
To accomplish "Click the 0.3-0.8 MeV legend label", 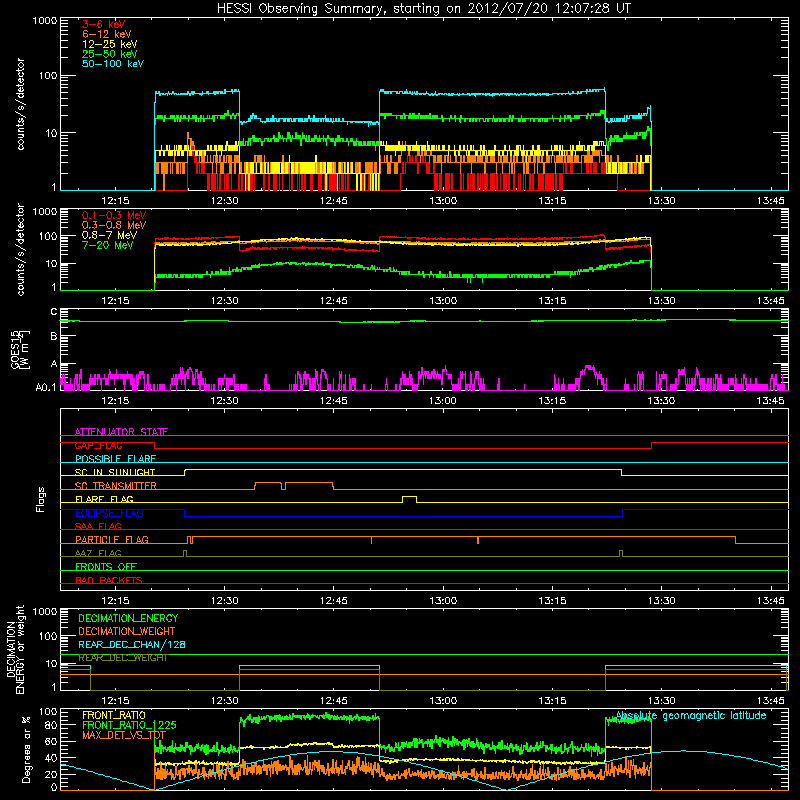I will coord(114,225).
